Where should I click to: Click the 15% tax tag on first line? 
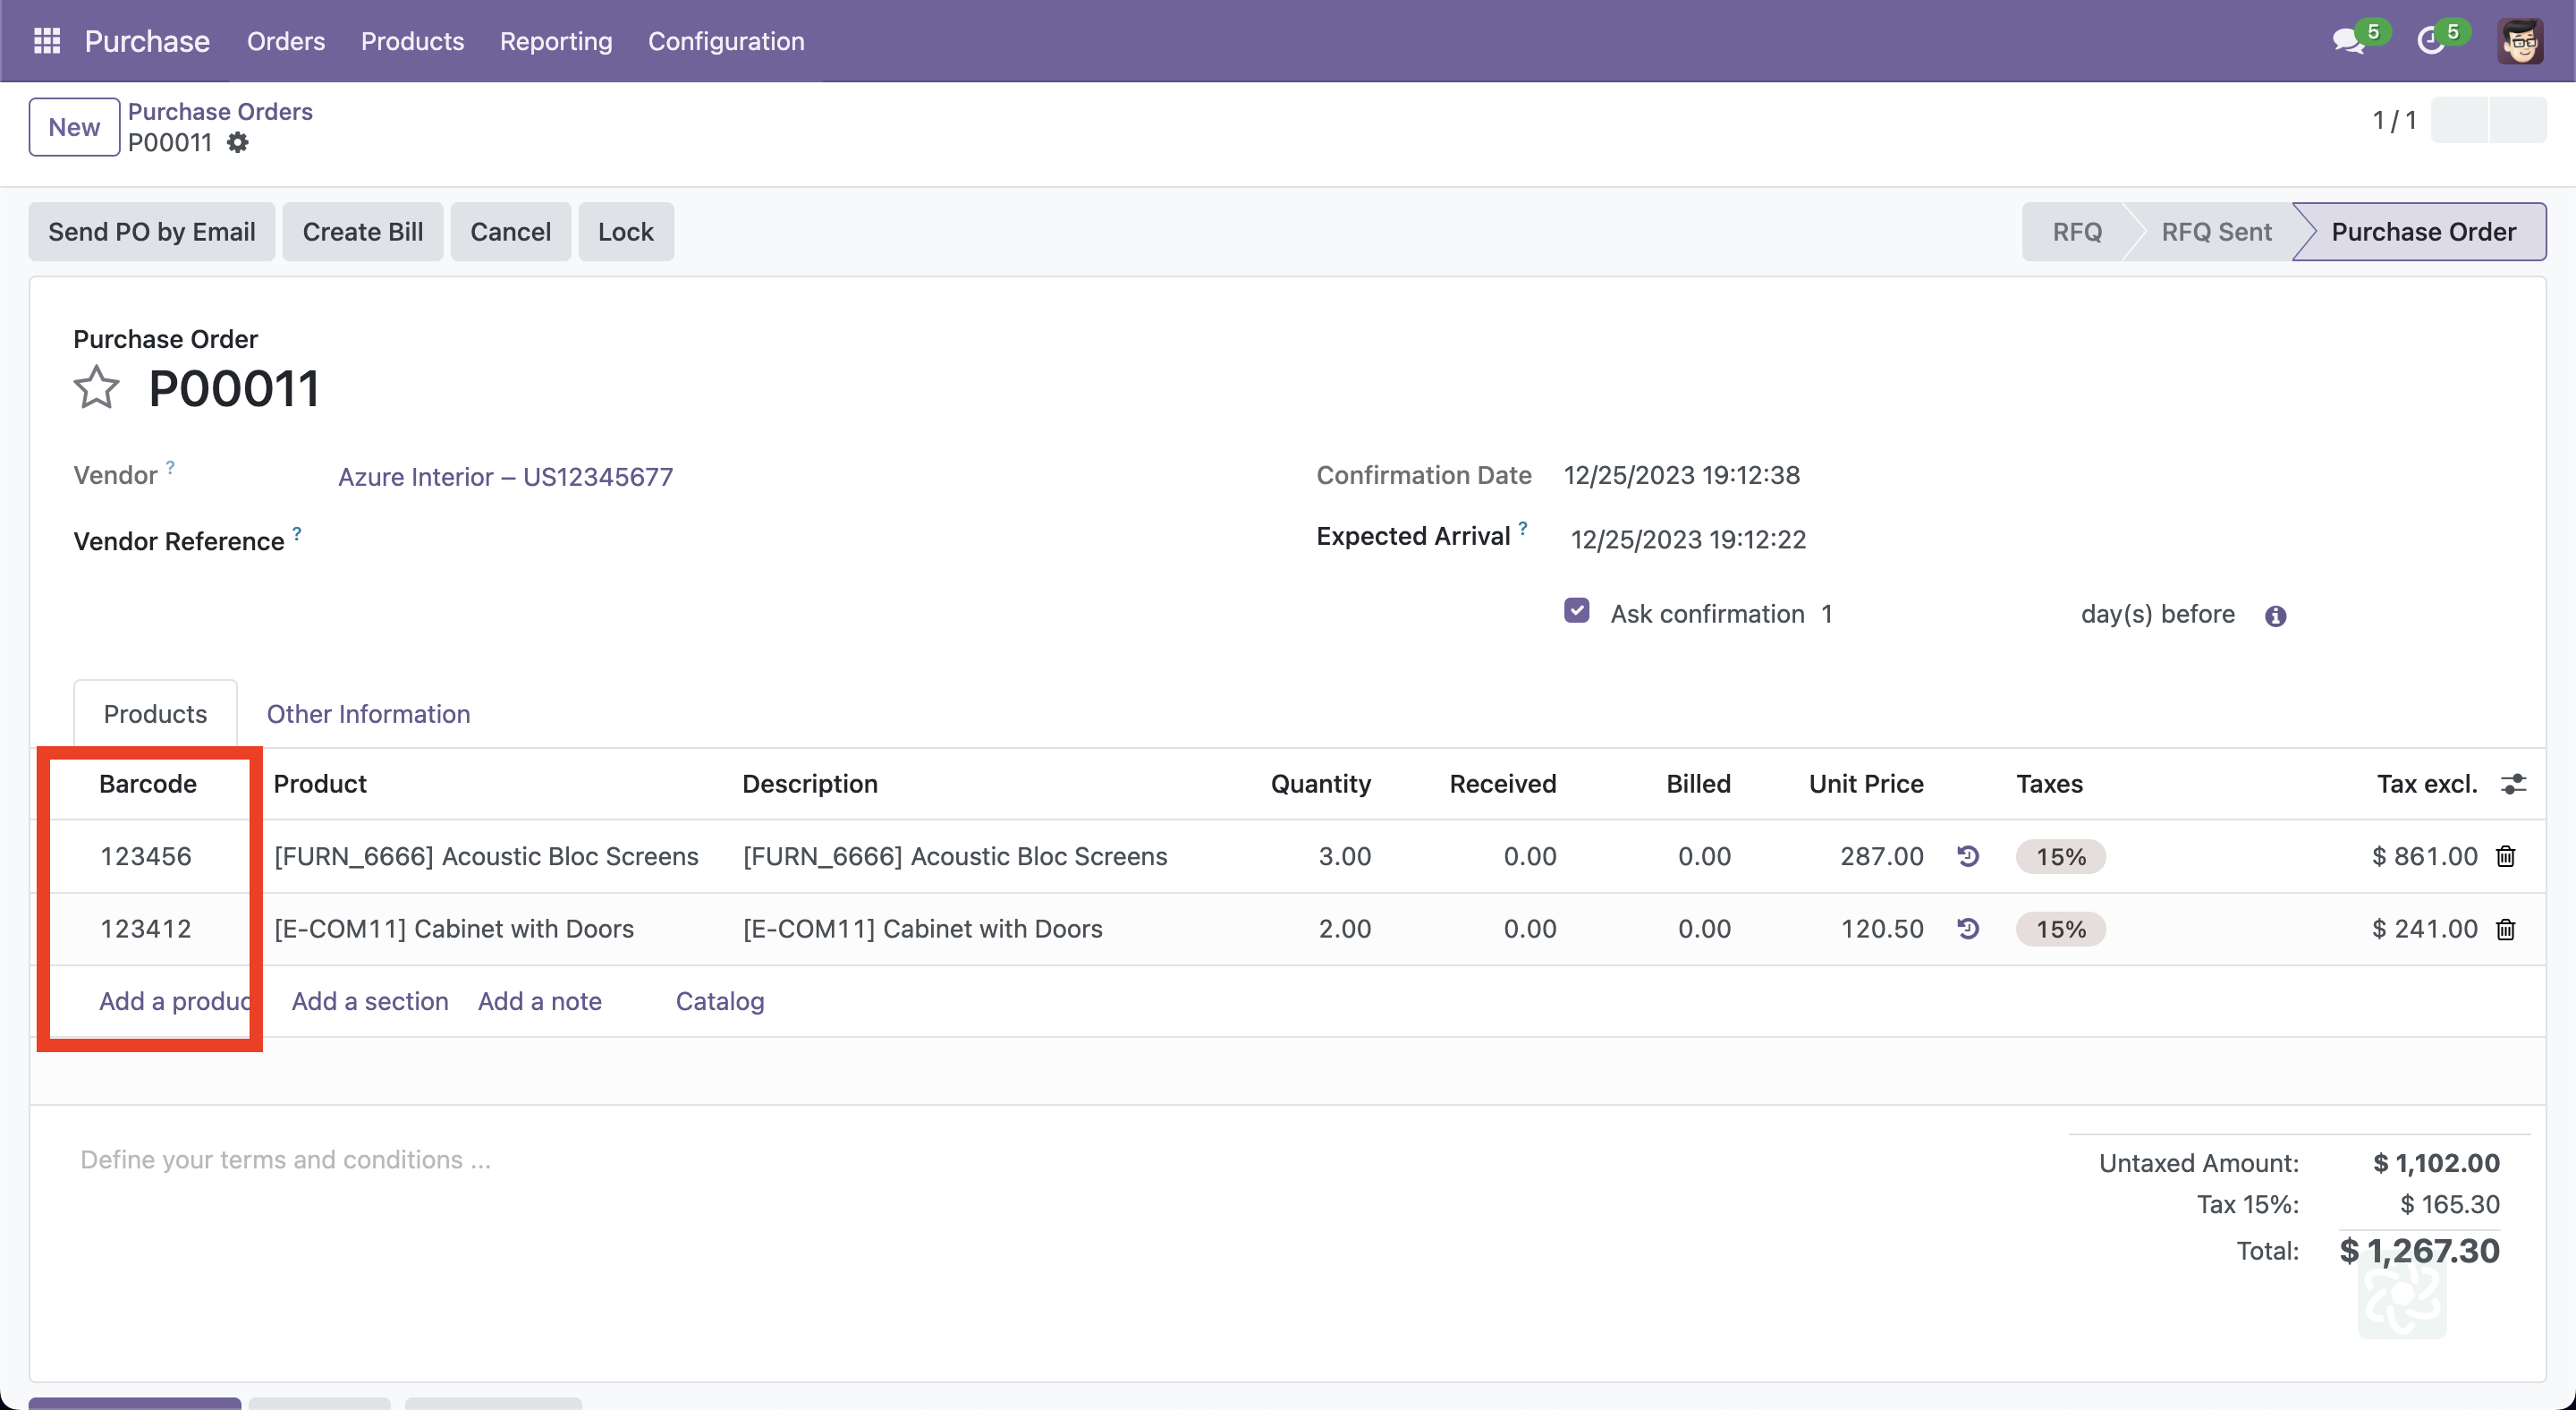click(2060, 857)
